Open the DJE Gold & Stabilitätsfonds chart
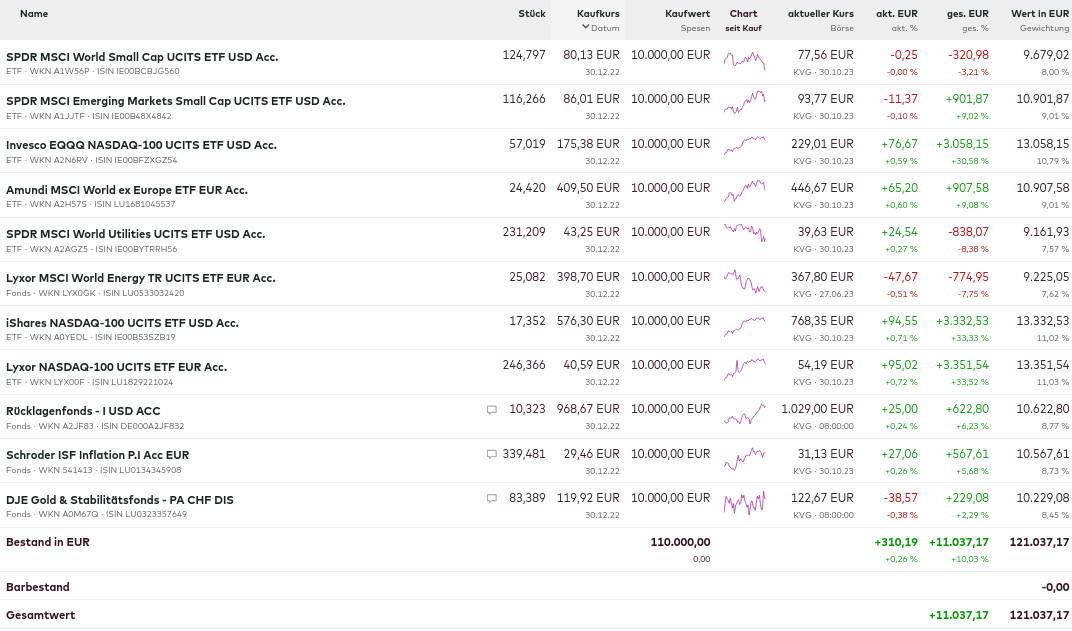The image size is (1072, 631). coord(744,500)
